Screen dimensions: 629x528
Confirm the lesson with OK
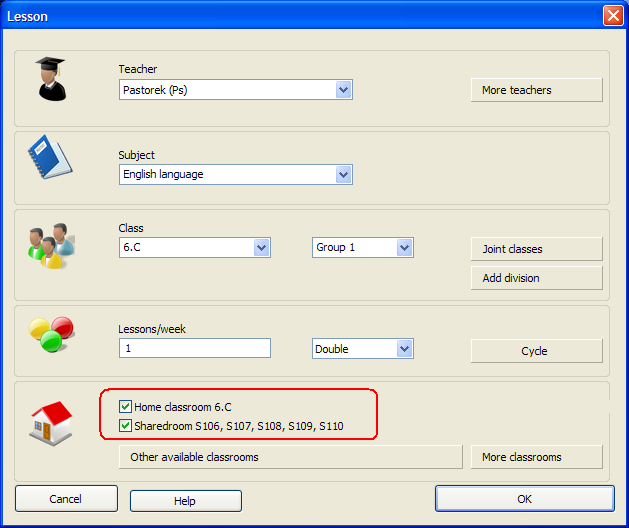pos(524,498)
